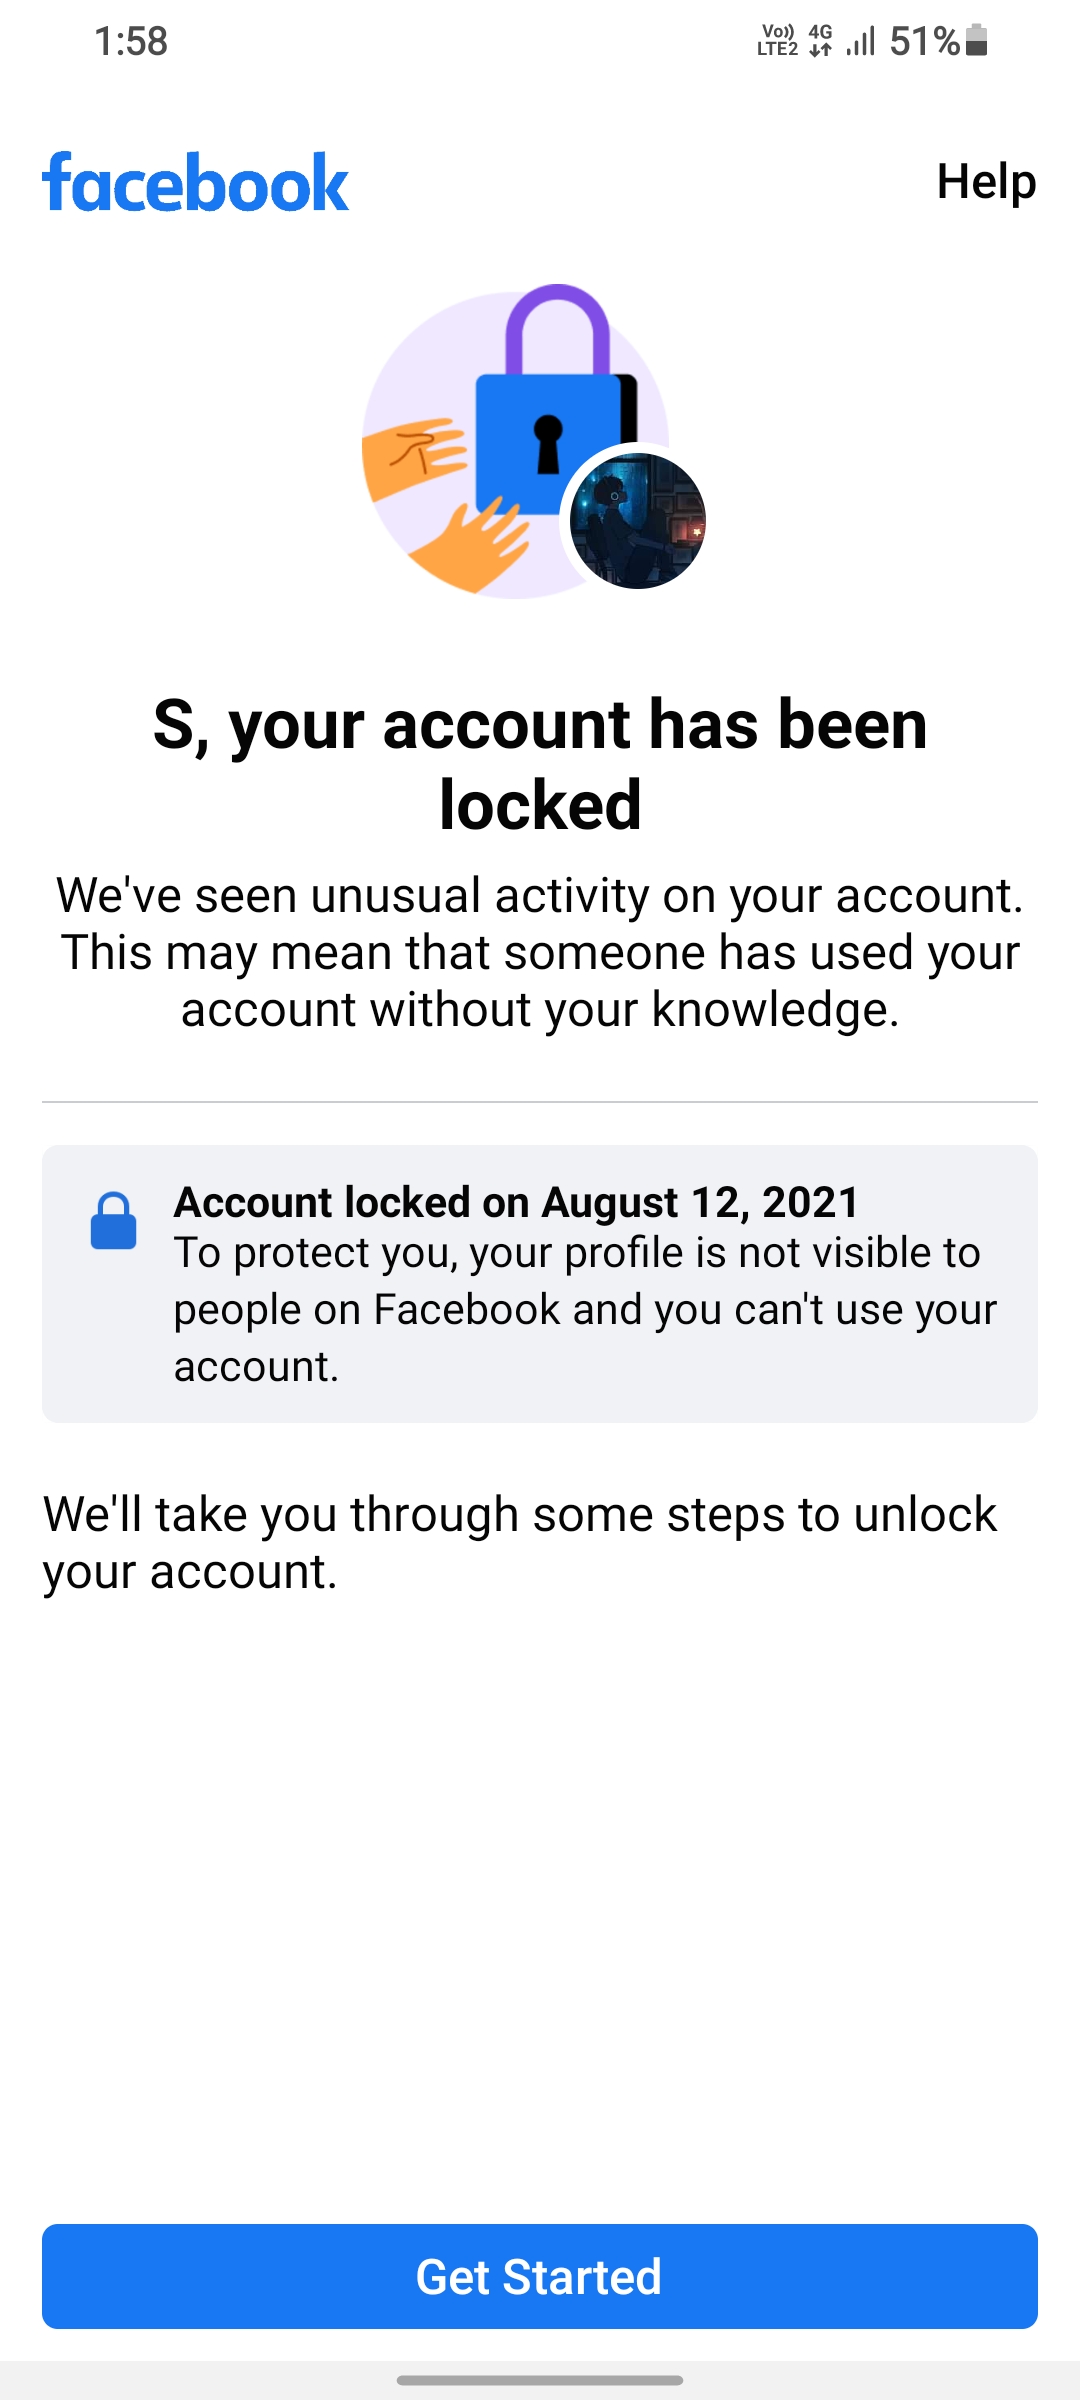This screenshot has width=1080, height=2400.
Task: Click "Account locked on August 12, 2021" heading
Action: click(516, 1202)
